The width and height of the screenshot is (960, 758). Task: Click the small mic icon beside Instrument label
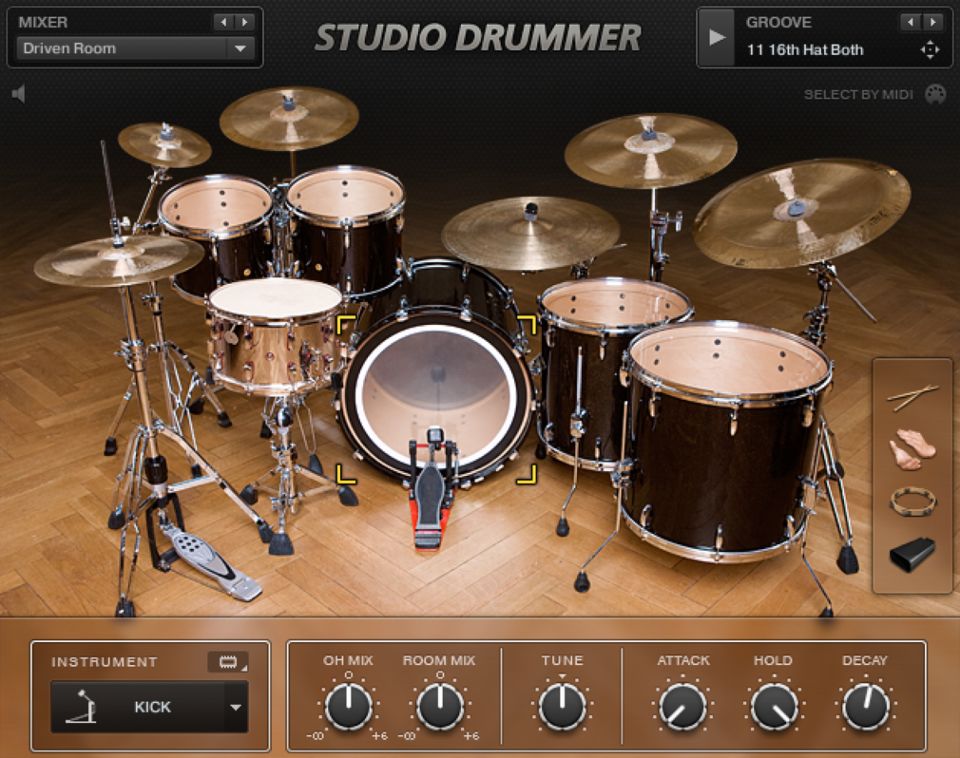coord(227,662)
